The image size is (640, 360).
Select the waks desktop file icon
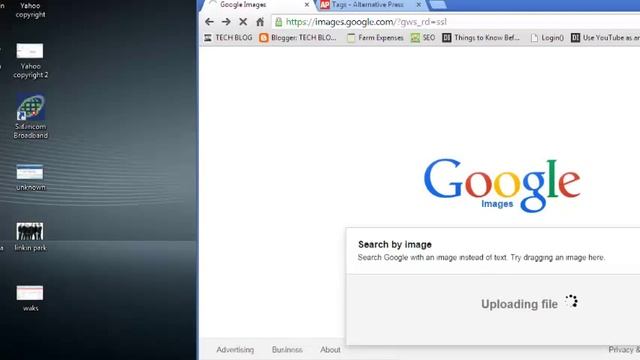[30, 298]
